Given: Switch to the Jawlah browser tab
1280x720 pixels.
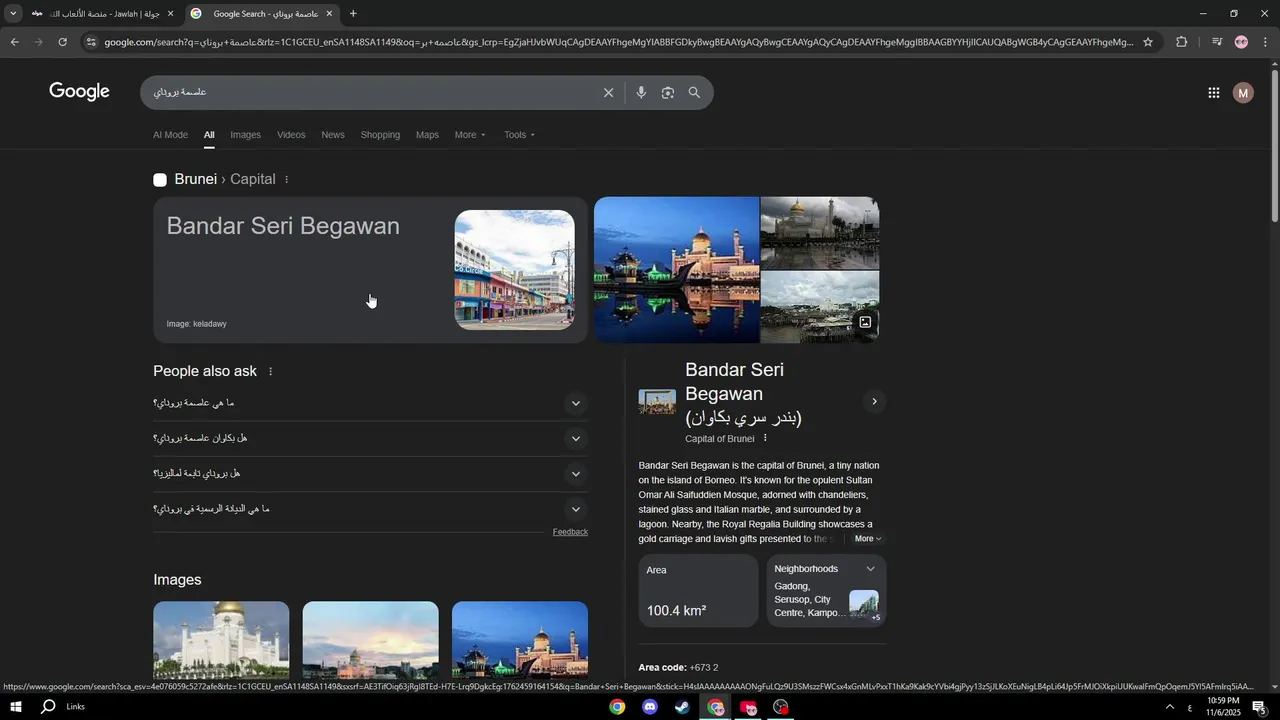Looking at the screenshot, I should pos(103,14).
